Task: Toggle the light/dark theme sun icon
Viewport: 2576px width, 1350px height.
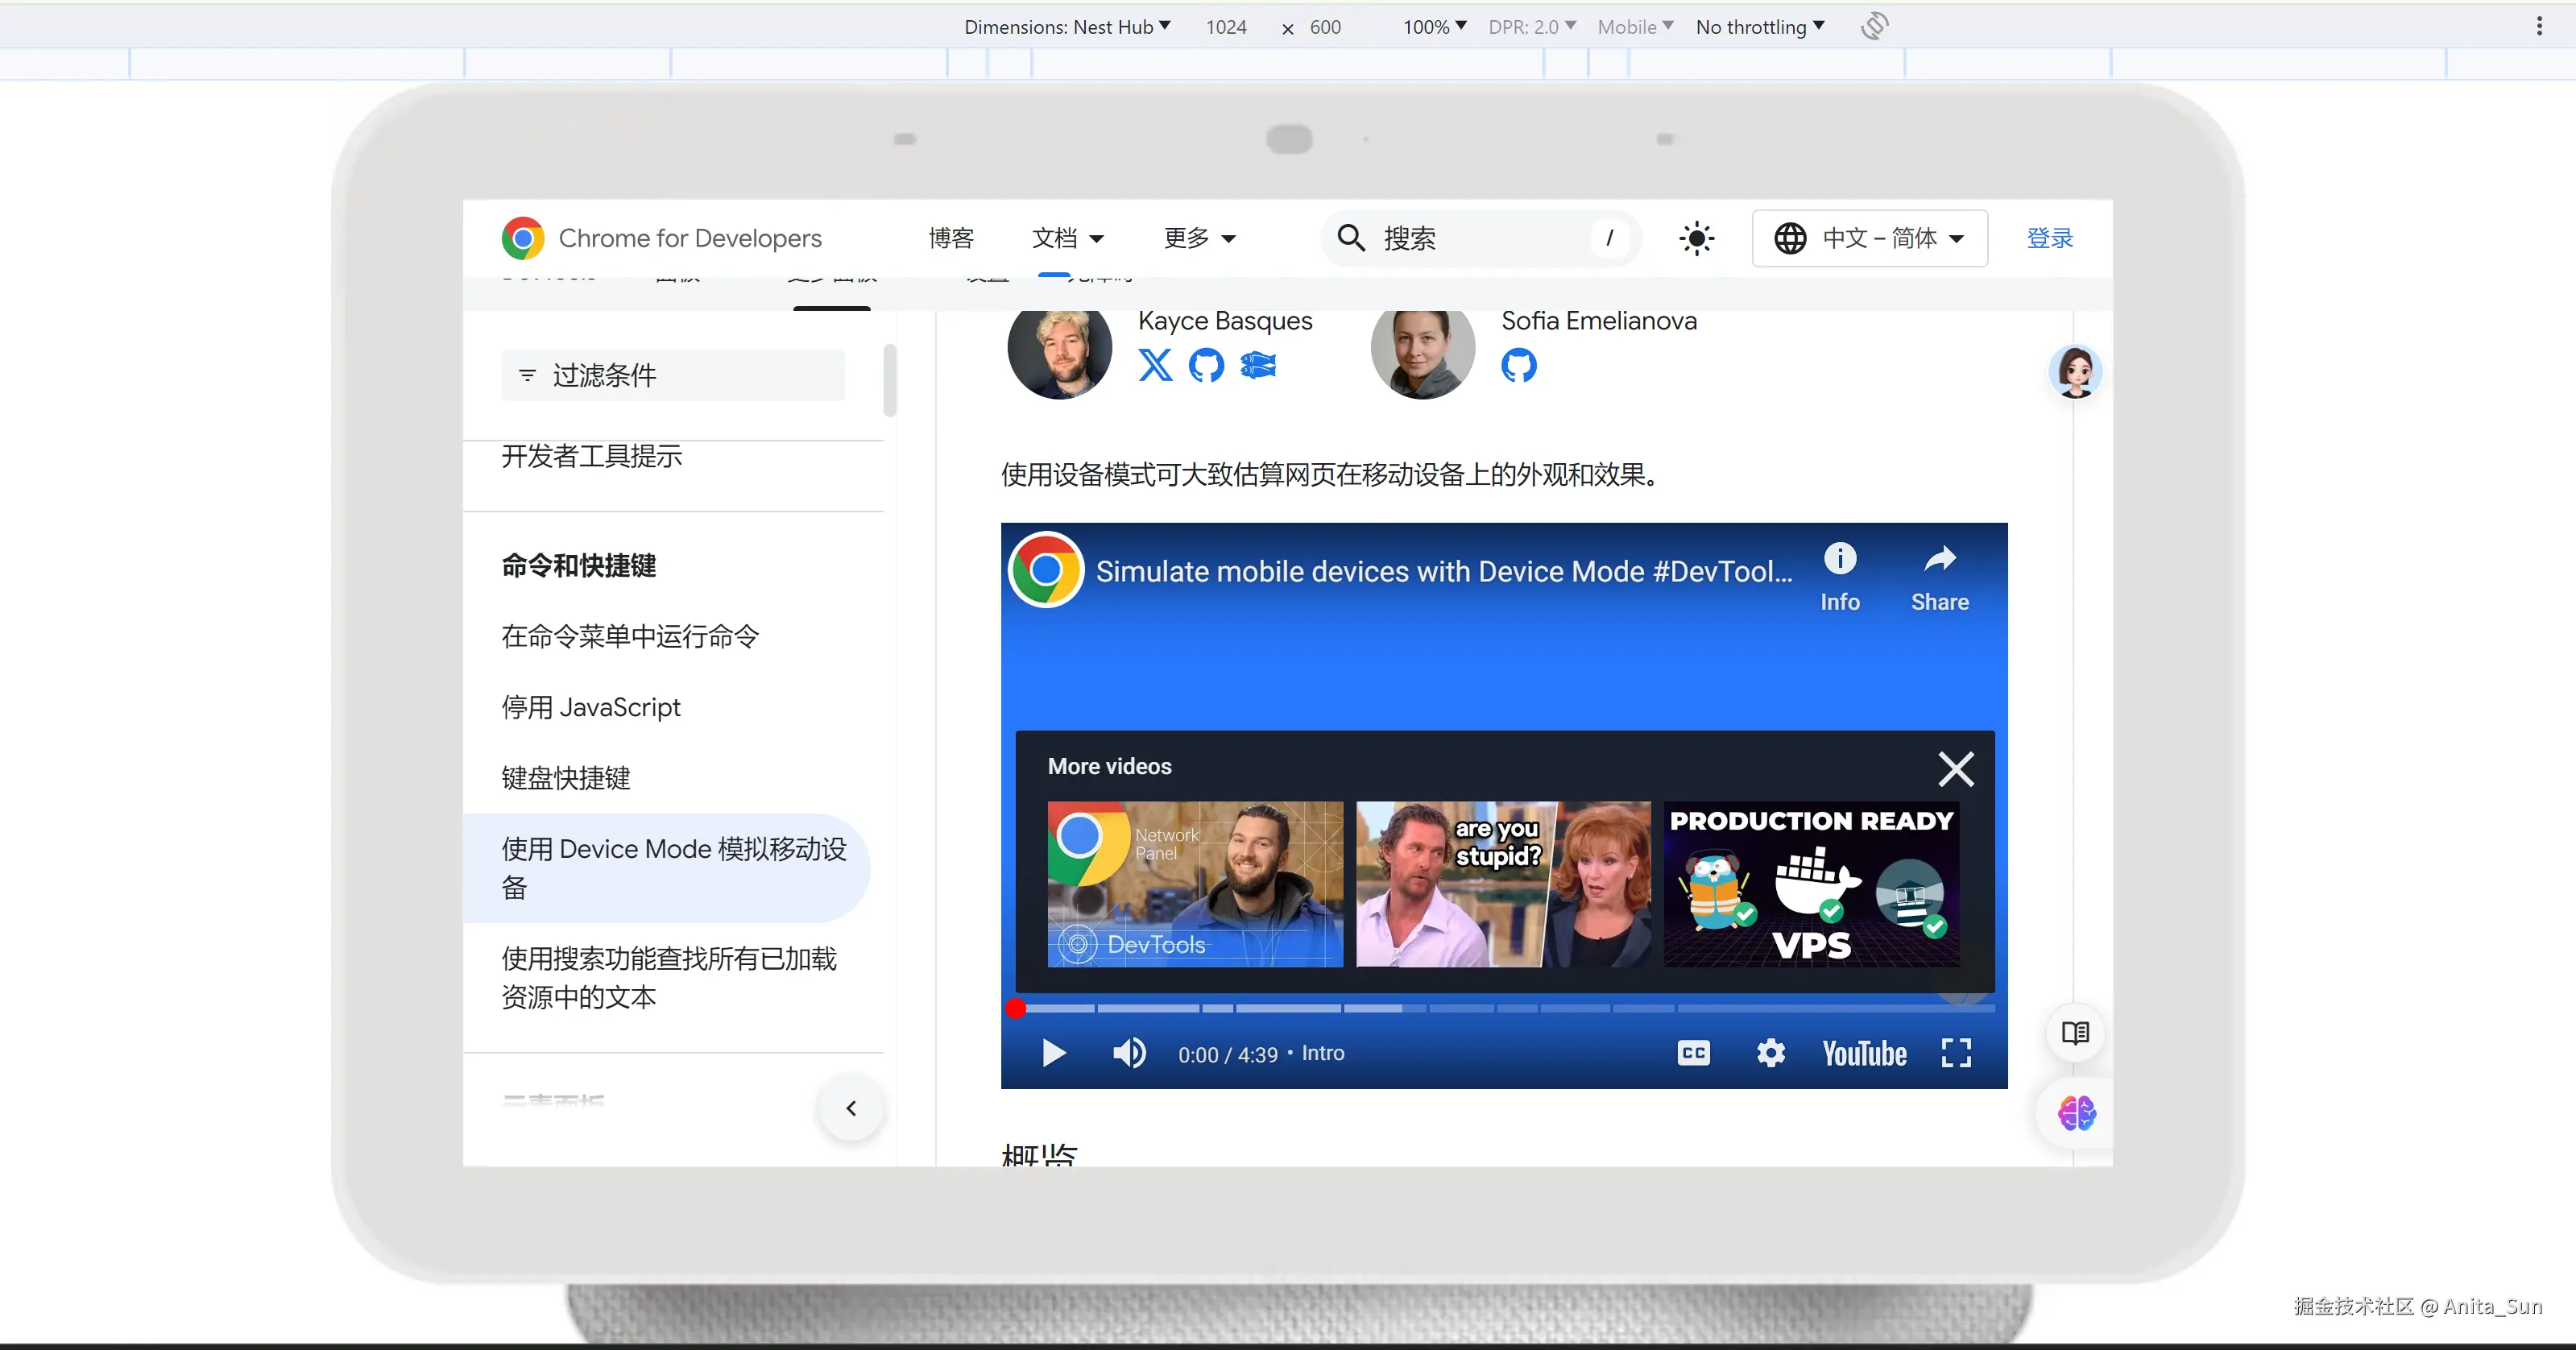Action: [x=1696, y=239]
